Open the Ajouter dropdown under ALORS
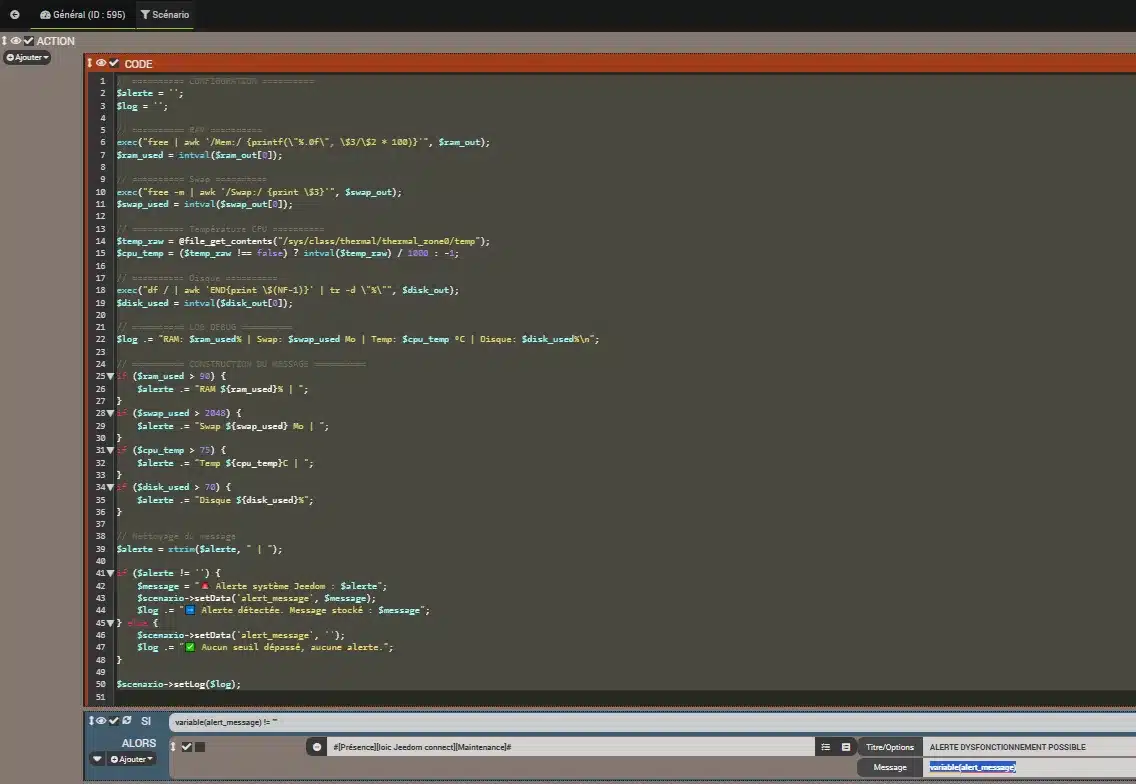This screenshot has width=1136, height=784. [x=132, y=759]
